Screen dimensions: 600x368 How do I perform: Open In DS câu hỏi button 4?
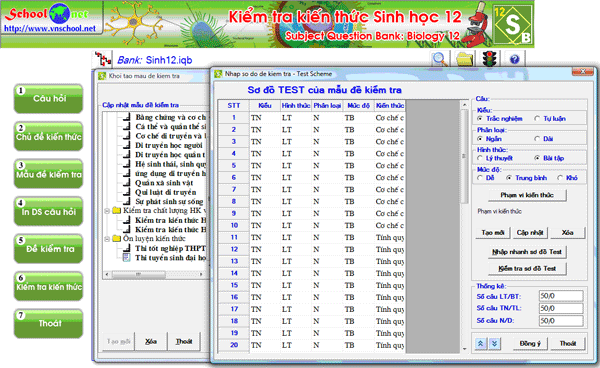point(49,211)
